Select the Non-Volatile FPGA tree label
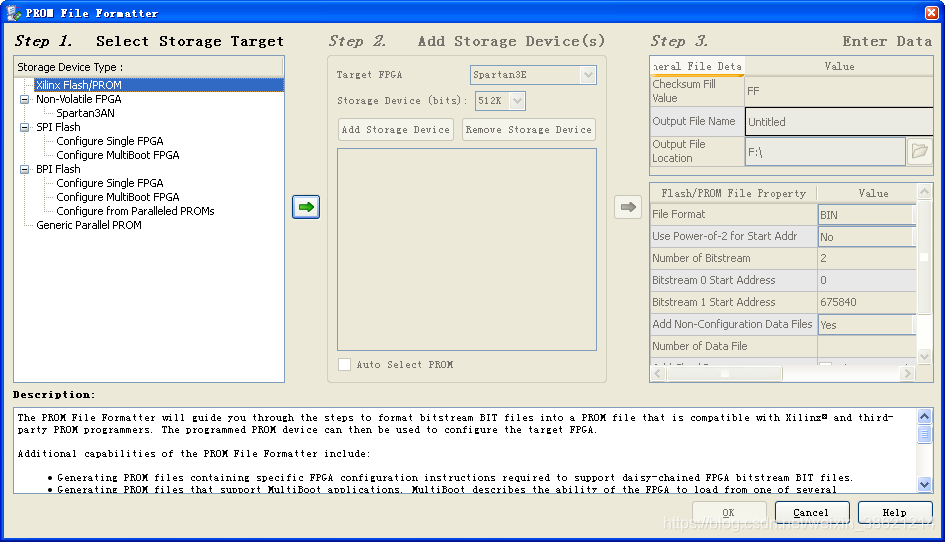 tap(78, 99)
